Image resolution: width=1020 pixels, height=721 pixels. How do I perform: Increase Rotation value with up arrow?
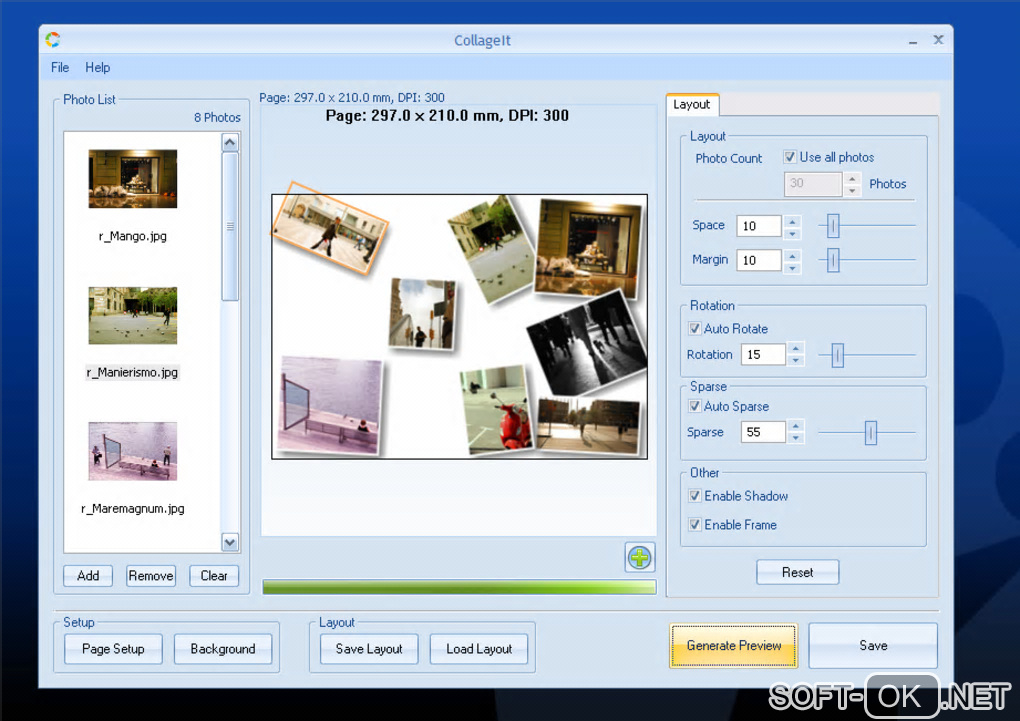point(796,349)
